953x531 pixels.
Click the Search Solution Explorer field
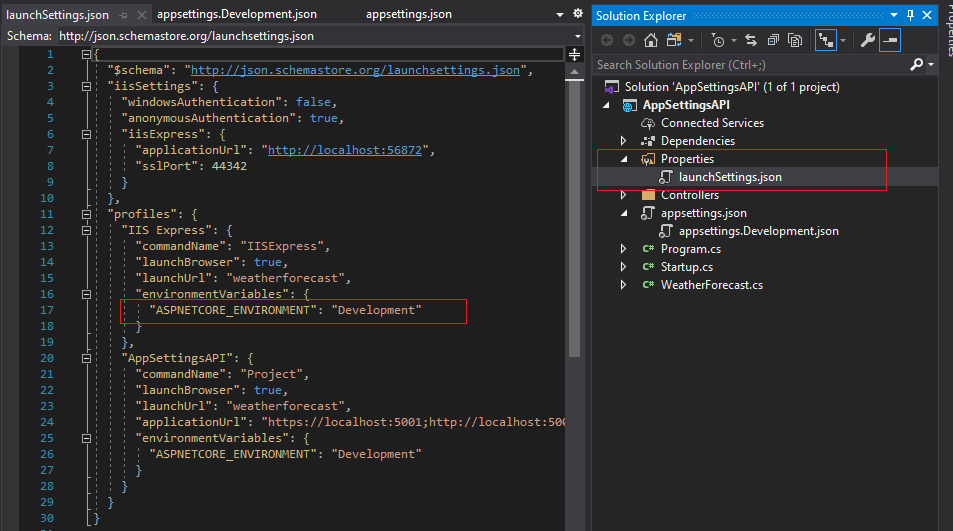coord(751,64)
